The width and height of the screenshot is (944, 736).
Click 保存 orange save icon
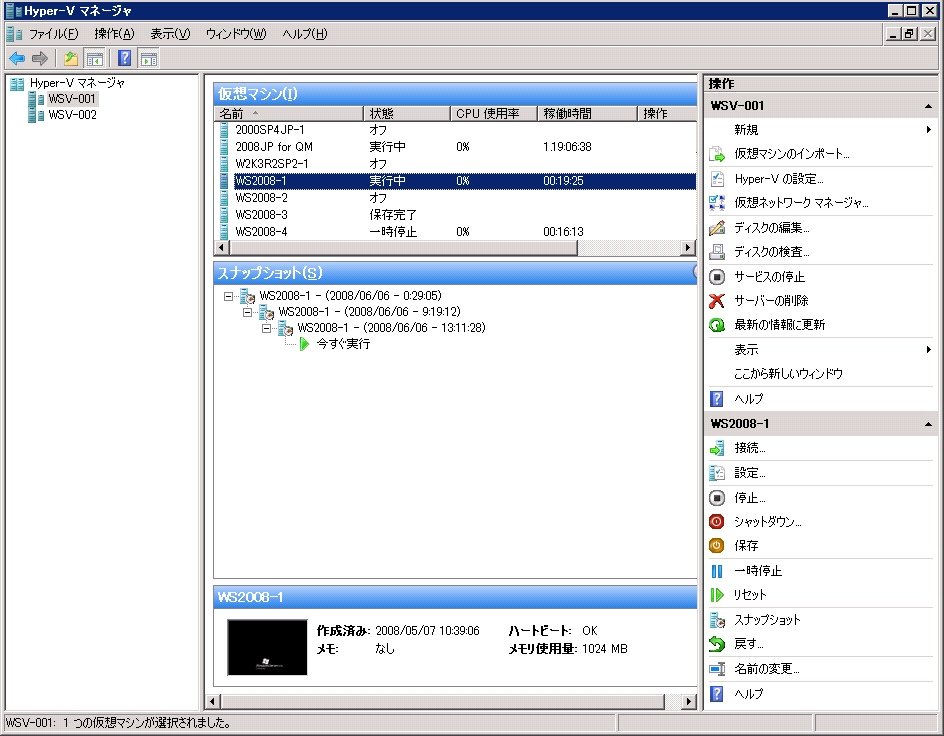(716, 545)
